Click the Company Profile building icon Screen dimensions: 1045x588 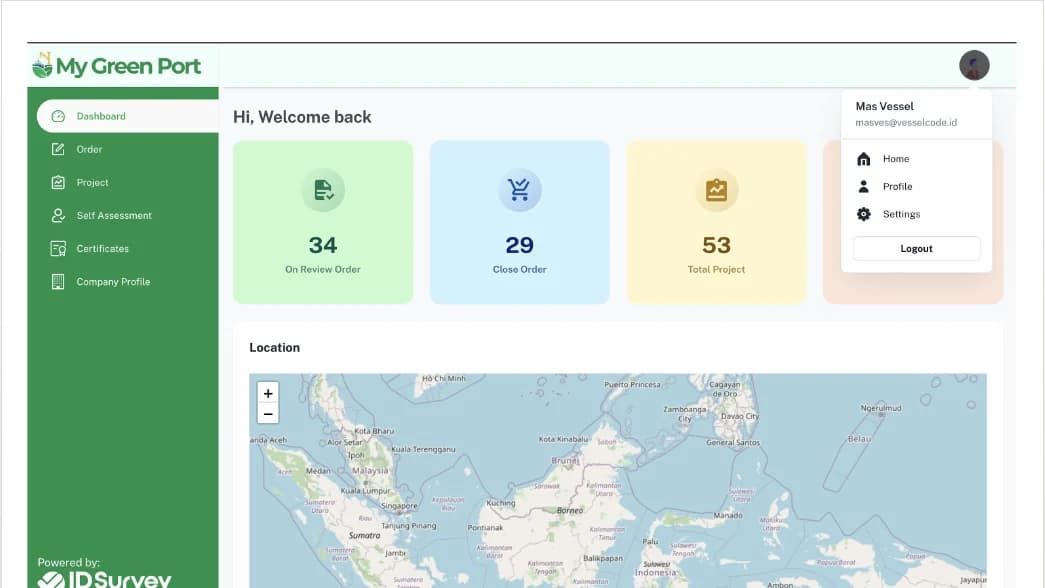click(x=58, y=281)
